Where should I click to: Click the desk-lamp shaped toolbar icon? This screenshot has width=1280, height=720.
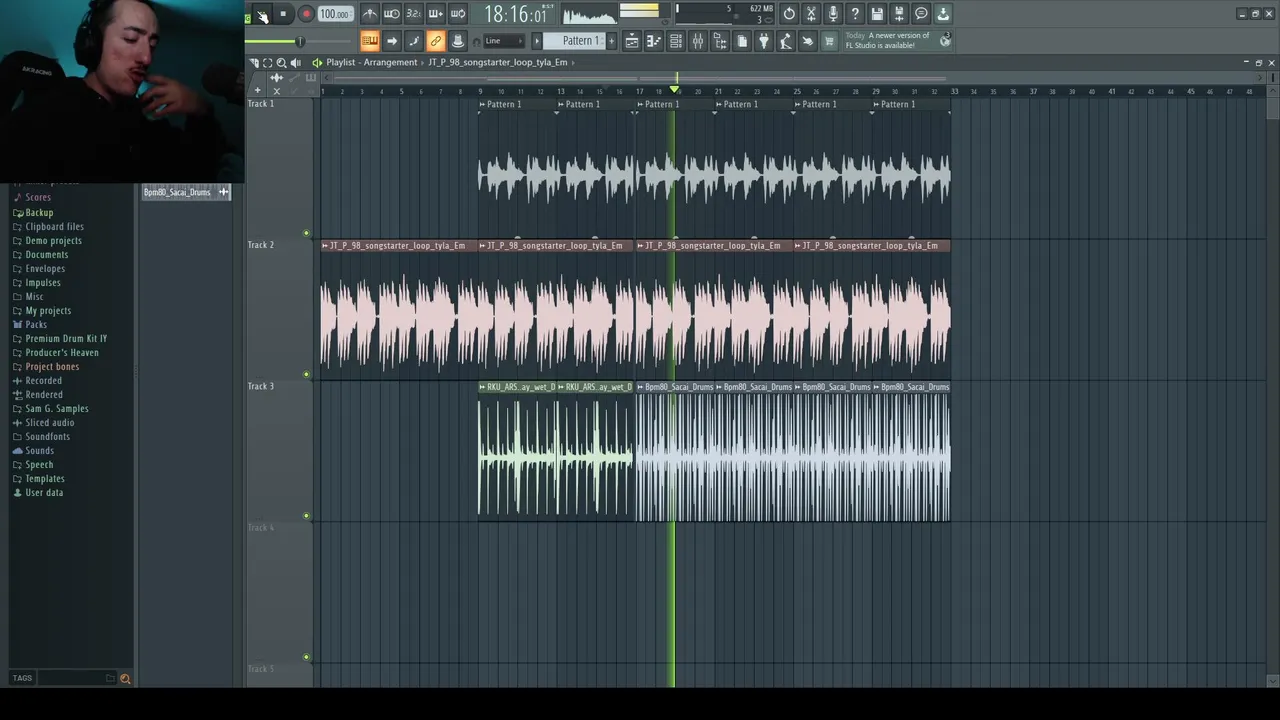point(786,41)
